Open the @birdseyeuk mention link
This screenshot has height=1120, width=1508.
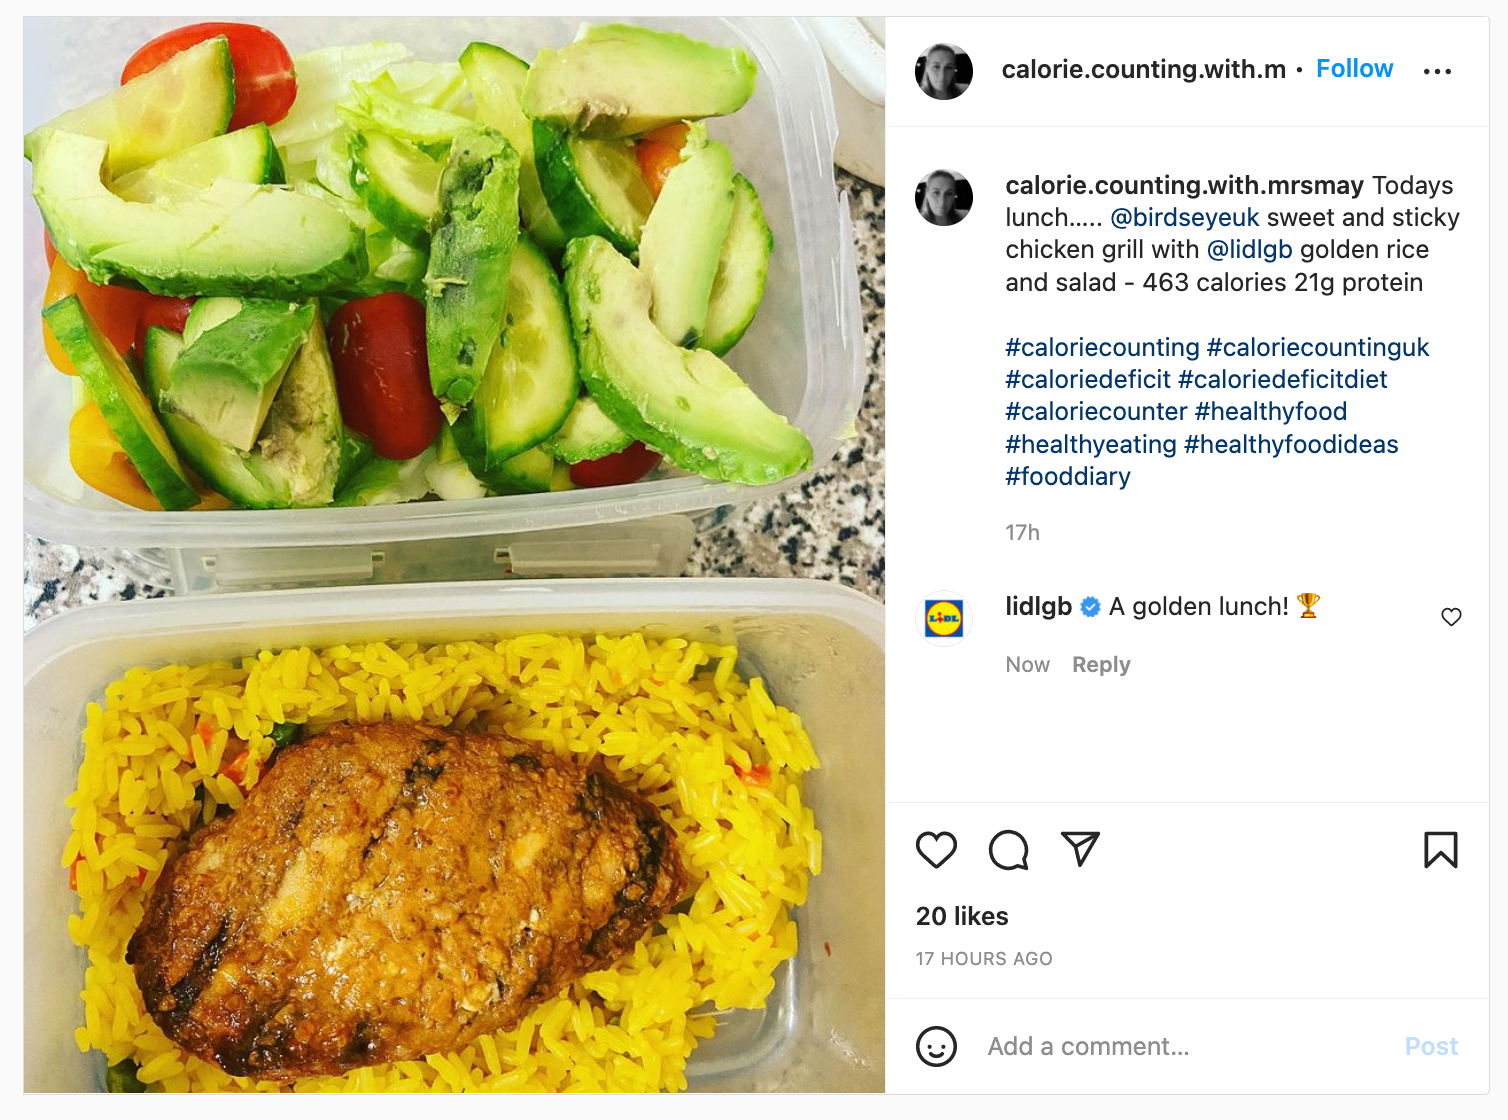pos(1185,217)
